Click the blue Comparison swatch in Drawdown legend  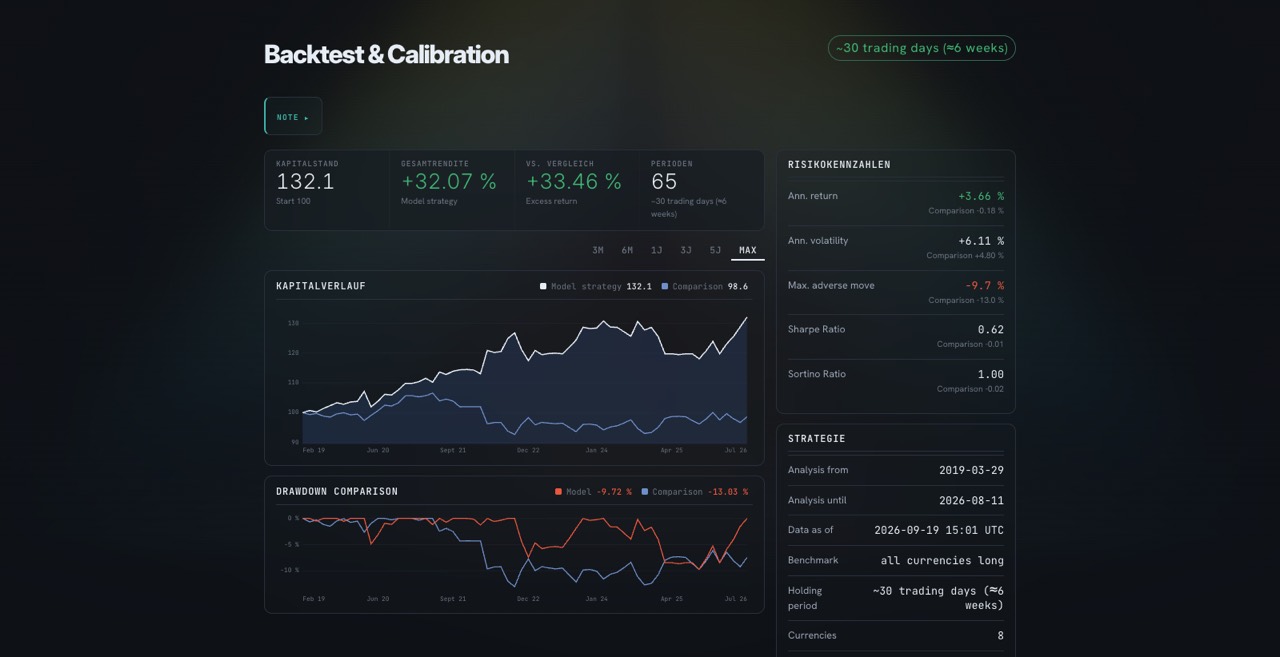[645, 492]
